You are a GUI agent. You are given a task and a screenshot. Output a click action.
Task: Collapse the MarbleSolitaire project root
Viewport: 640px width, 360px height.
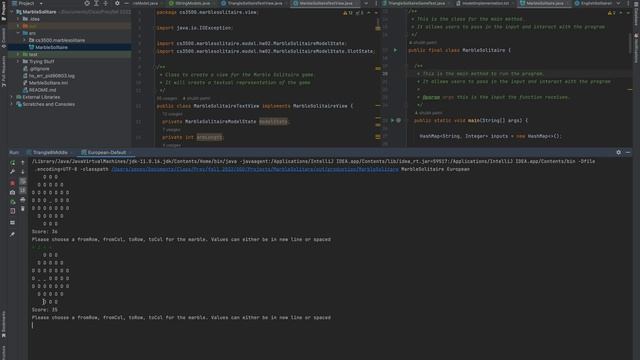(12, 12)
